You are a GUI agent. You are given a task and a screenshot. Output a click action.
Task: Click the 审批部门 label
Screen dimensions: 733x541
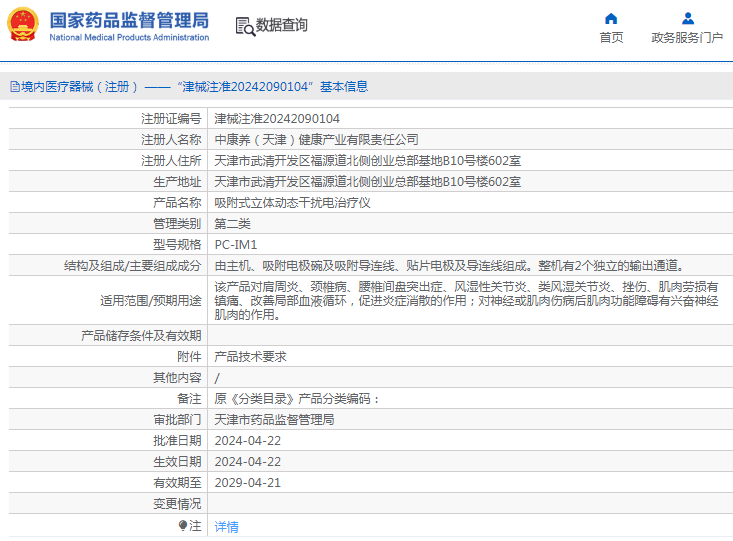pyautogui.click(x=177, y=420)
